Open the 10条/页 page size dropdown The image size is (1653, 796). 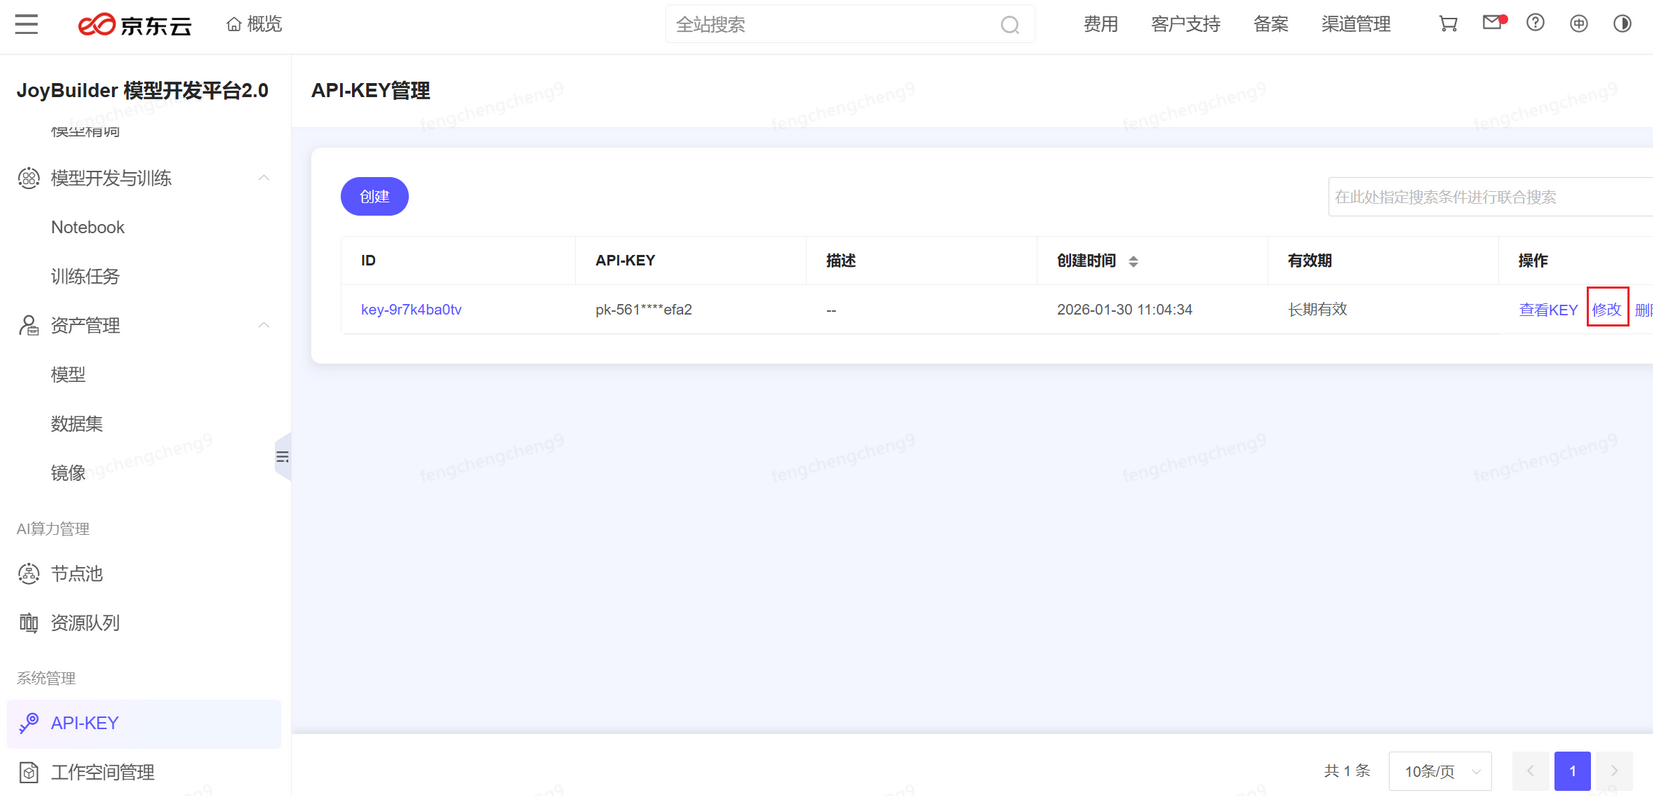click(x=1440, y=771)
